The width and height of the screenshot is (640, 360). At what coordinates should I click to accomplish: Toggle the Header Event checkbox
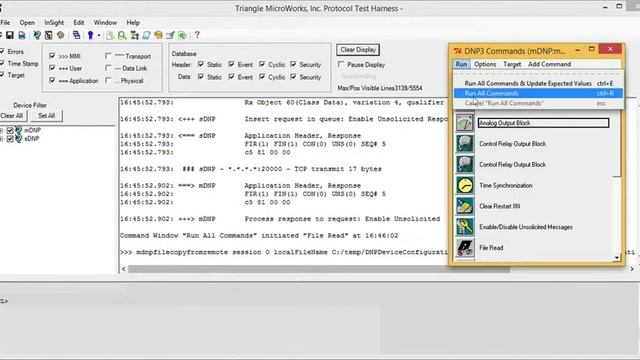(x=231, y=64)
